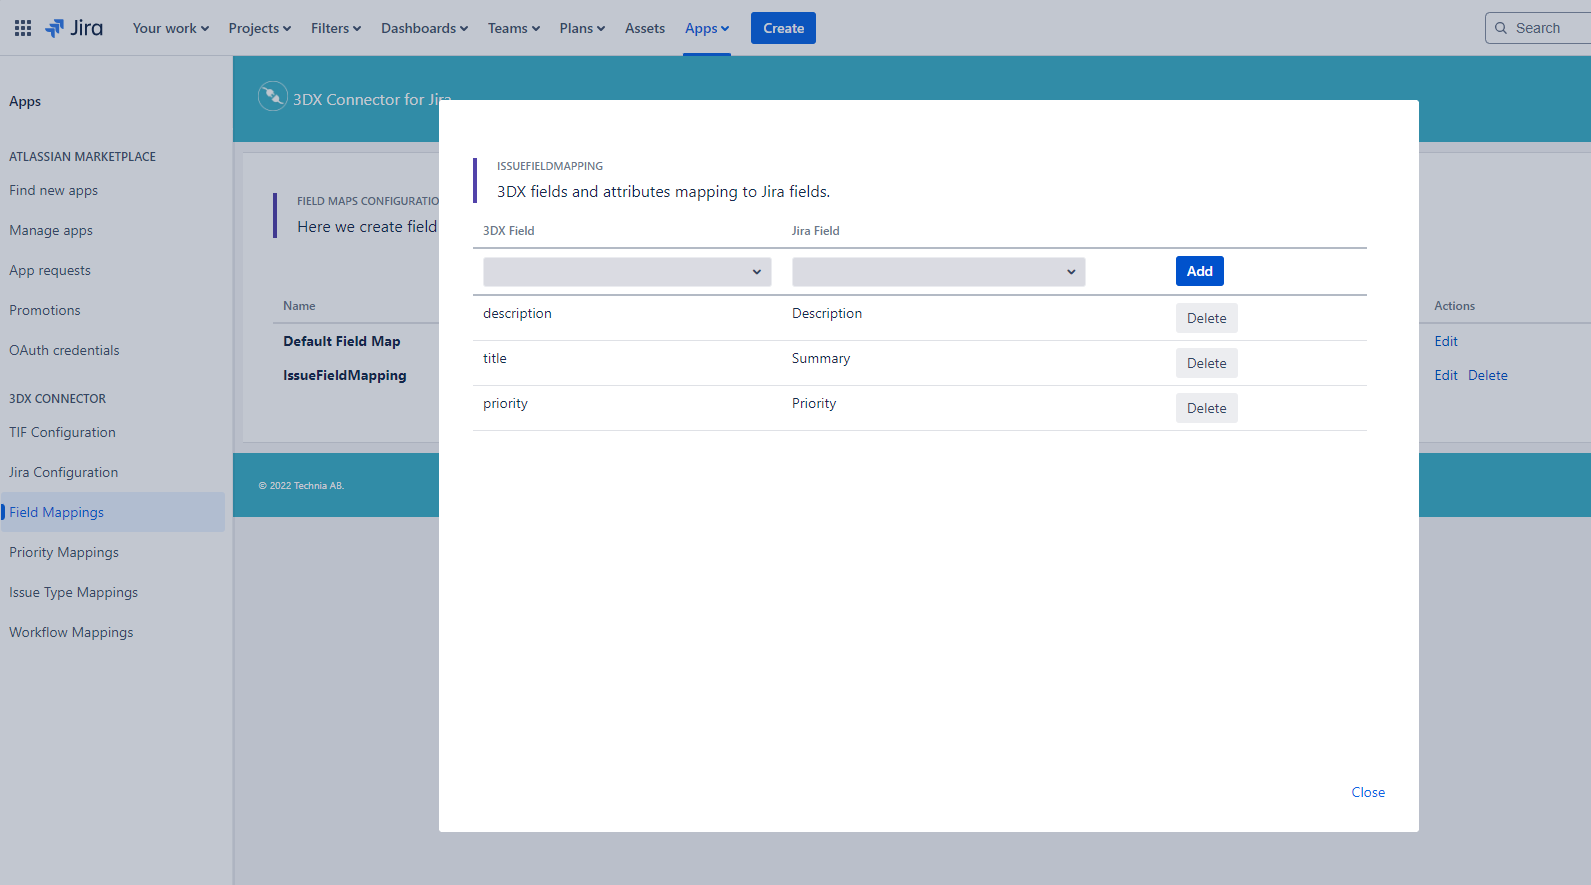This screenshot has width=1591, height=885.
Task: Click Delete for IssueFieldMapping
Action: point(1488,375)
